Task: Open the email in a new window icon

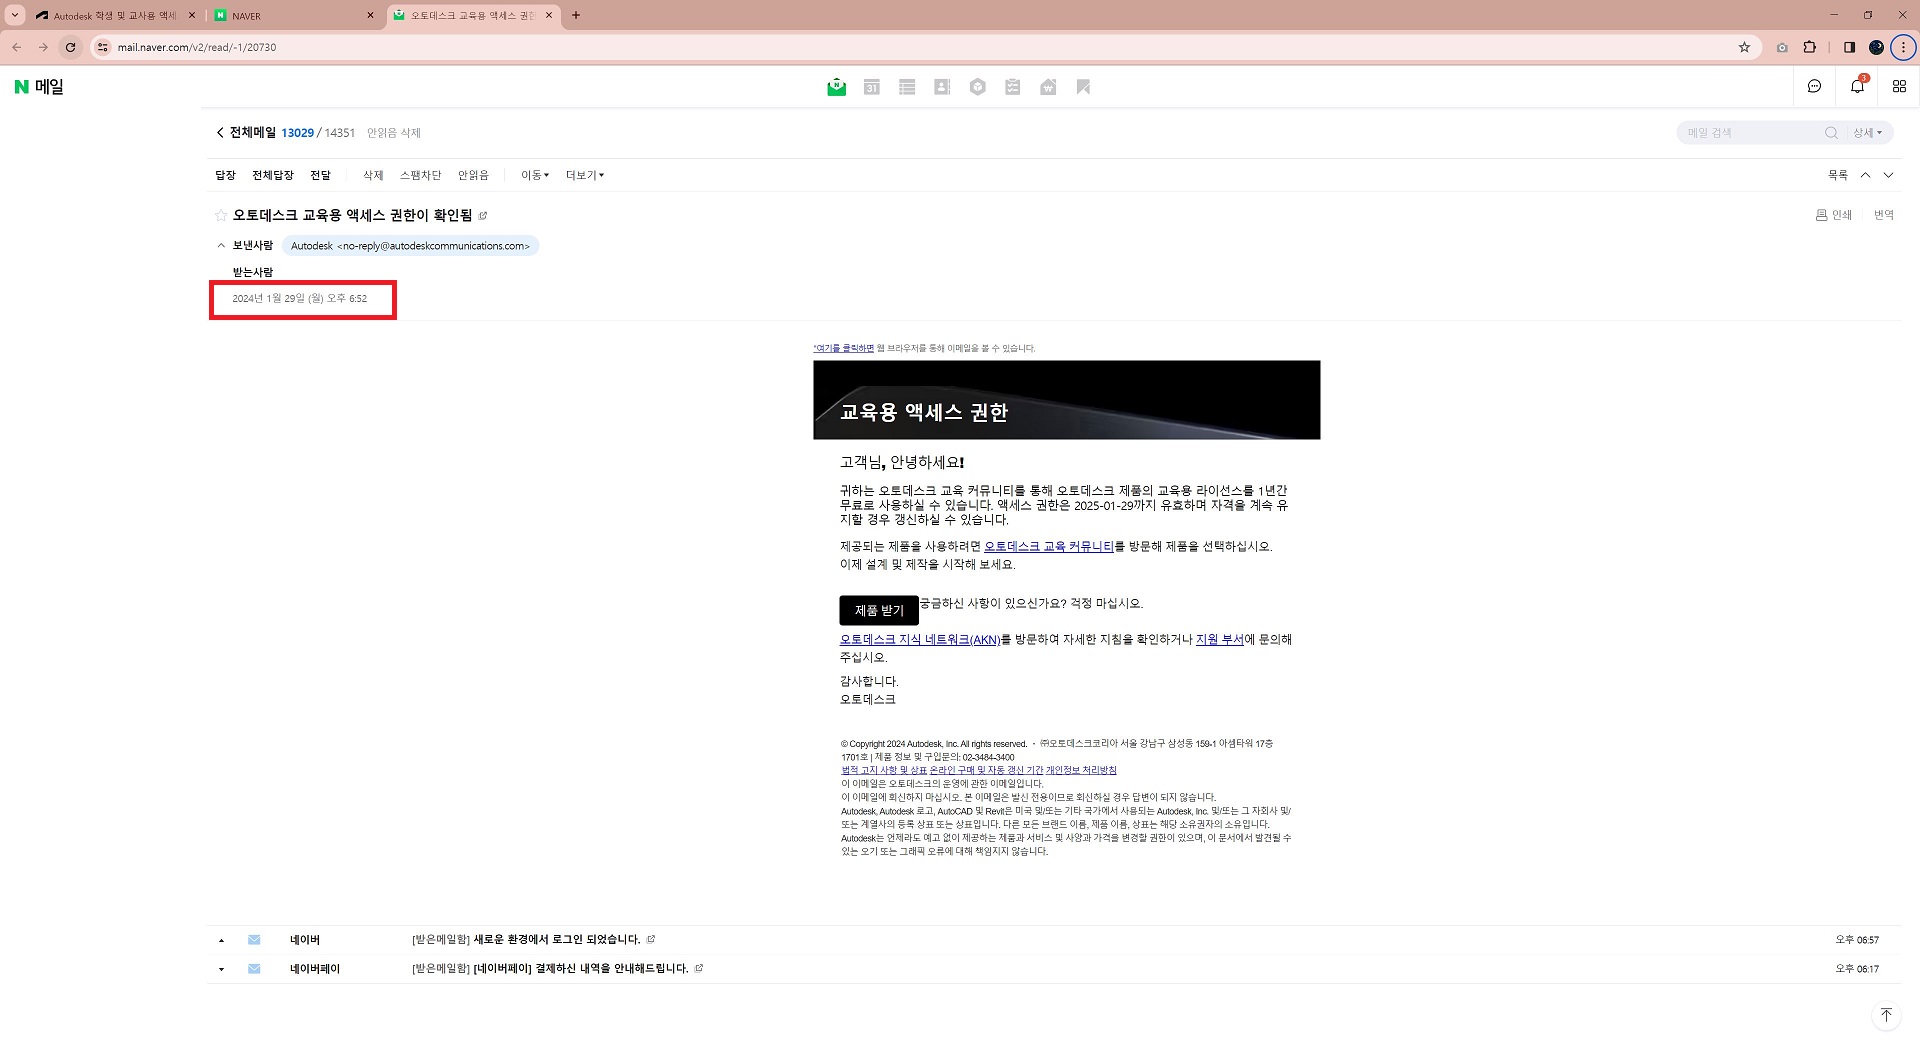Action: tap(483, 215)
